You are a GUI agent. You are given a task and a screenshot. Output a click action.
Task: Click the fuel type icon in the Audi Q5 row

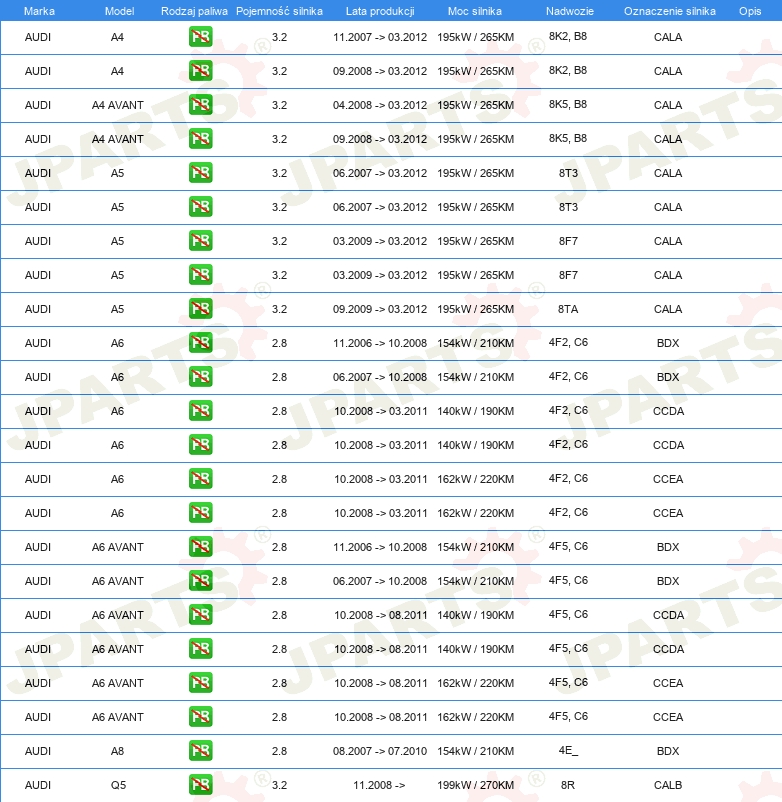(x=200, y=785)
